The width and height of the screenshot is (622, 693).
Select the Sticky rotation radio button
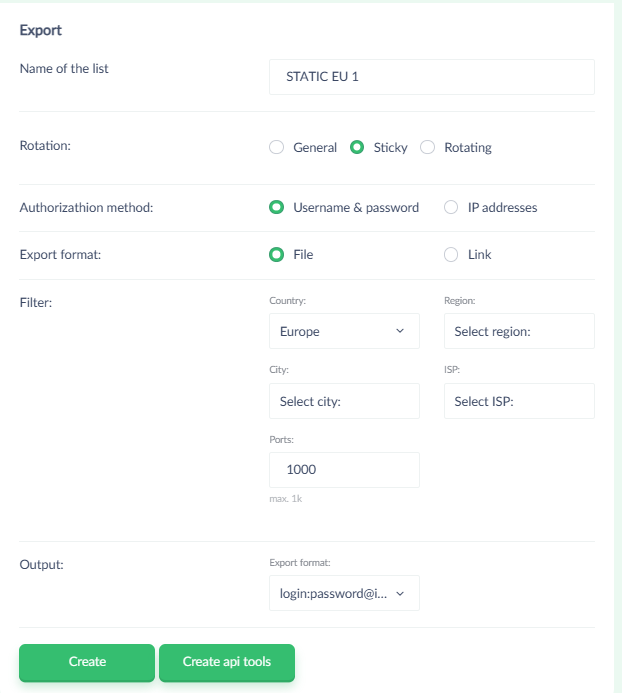(357, 148)
